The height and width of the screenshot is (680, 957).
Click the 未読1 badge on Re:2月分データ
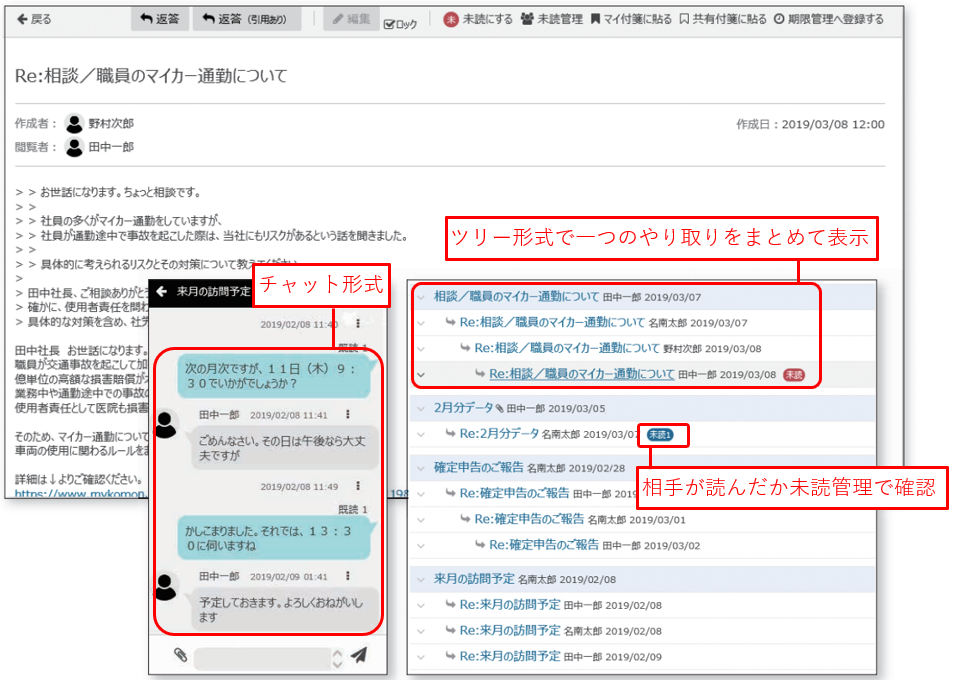(660, 434)
